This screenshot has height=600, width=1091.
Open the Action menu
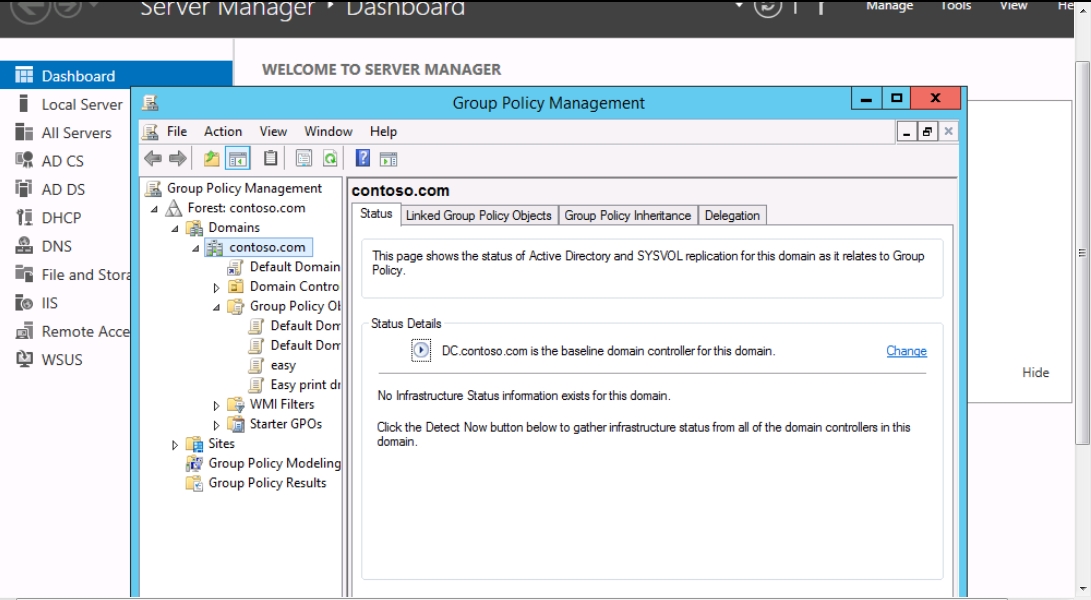coord(223,132)
